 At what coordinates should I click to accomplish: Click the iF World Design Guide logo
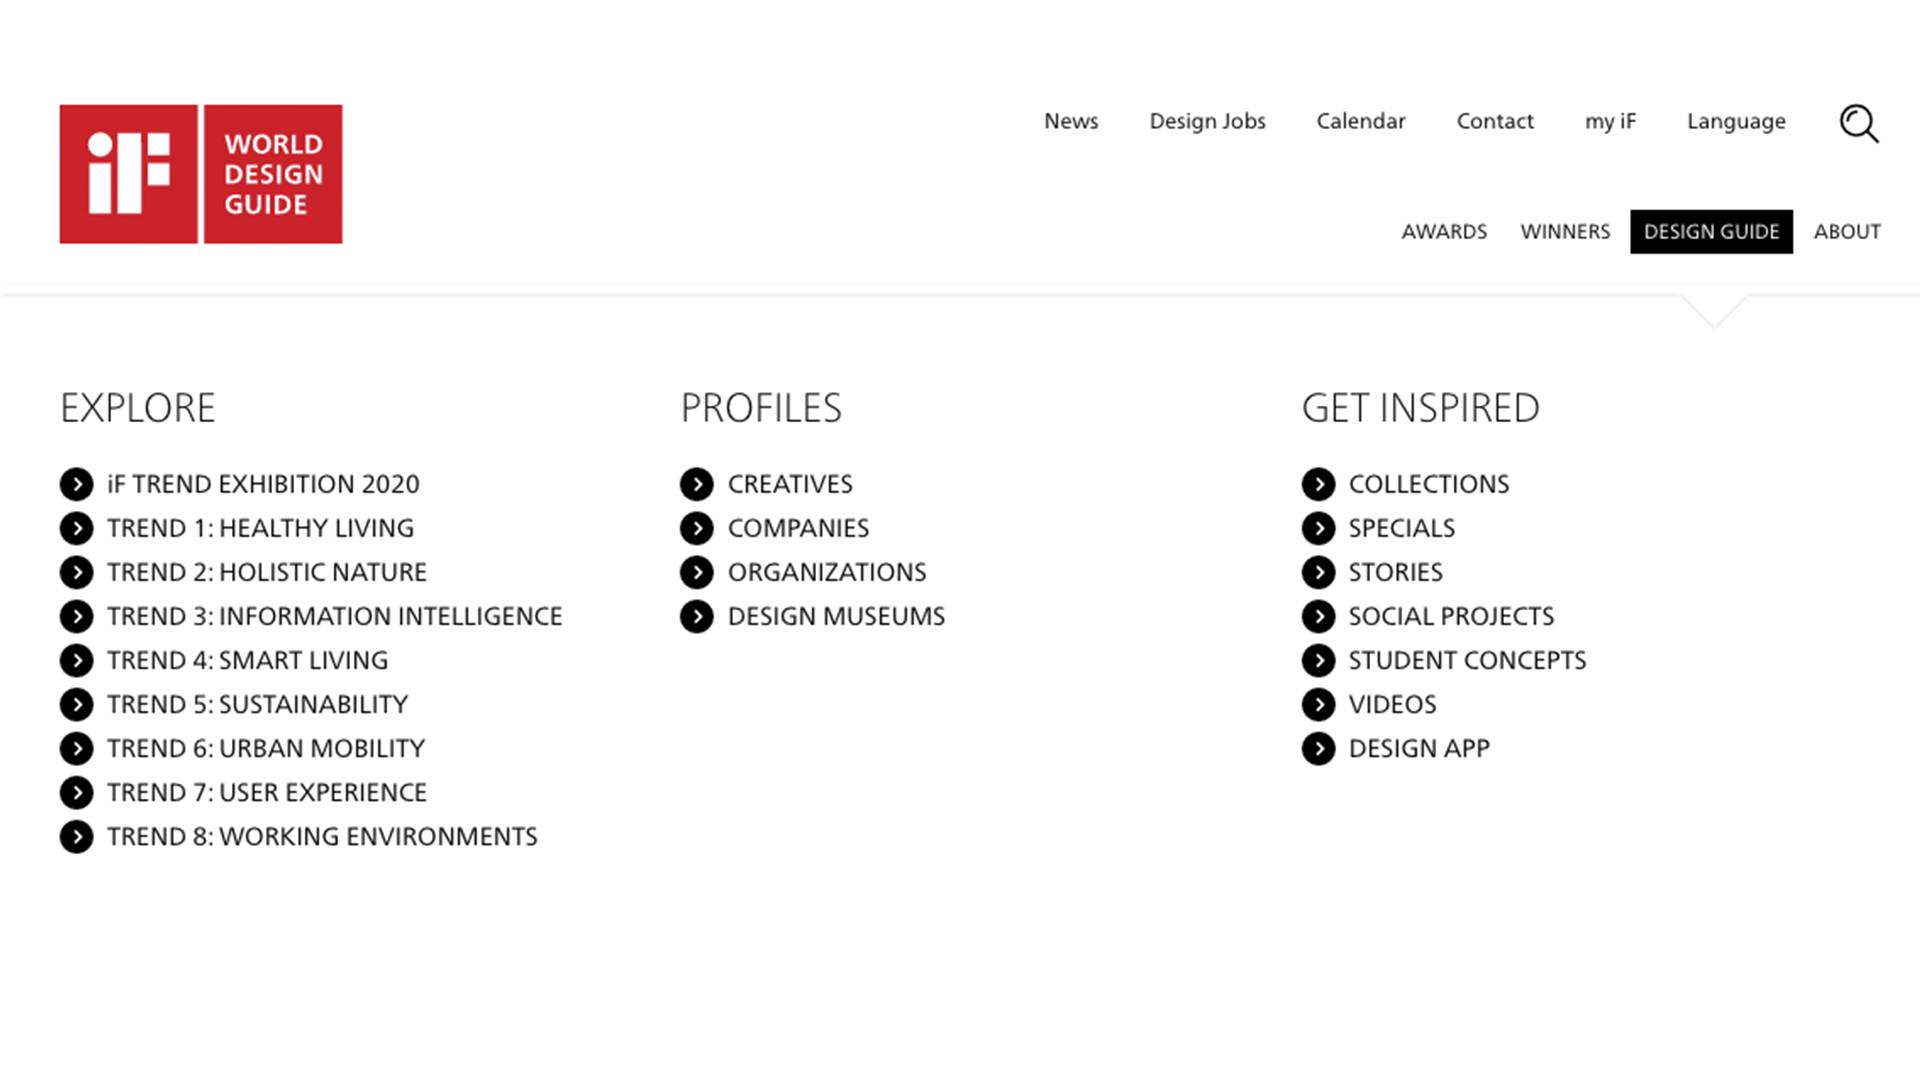click(x=201, y=174)
